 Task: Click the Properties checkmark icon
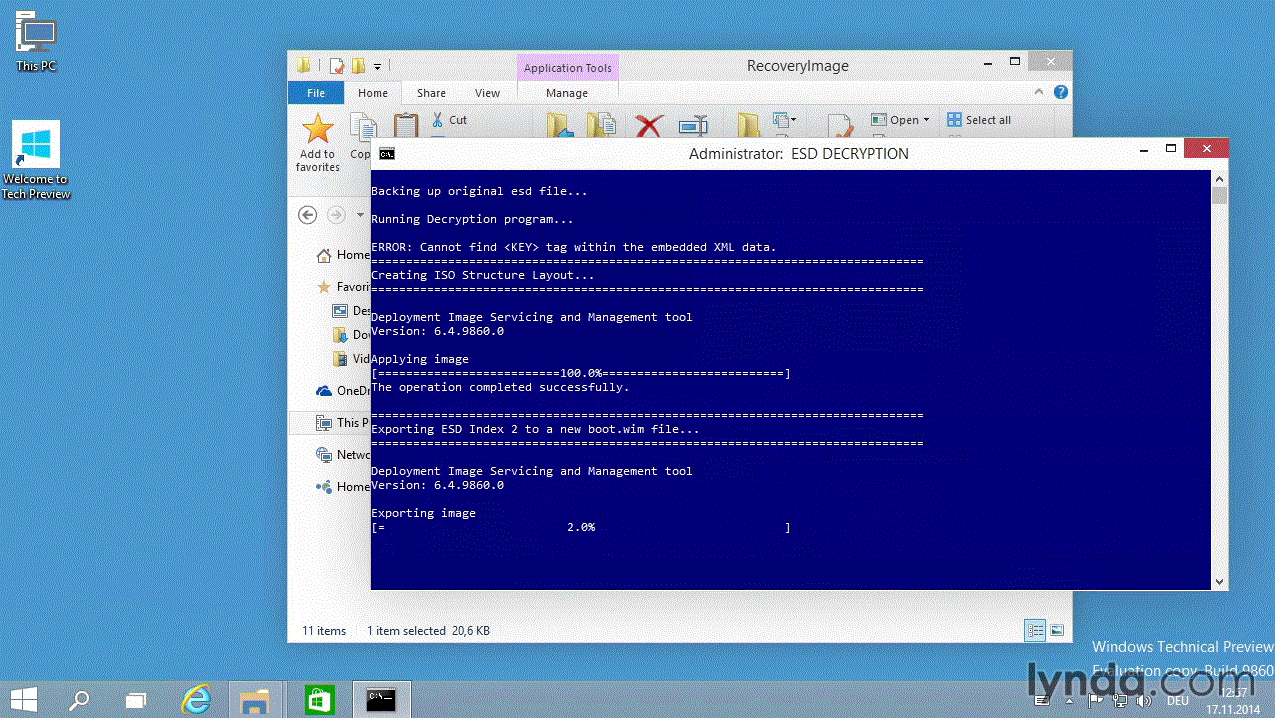coord(840,127)
